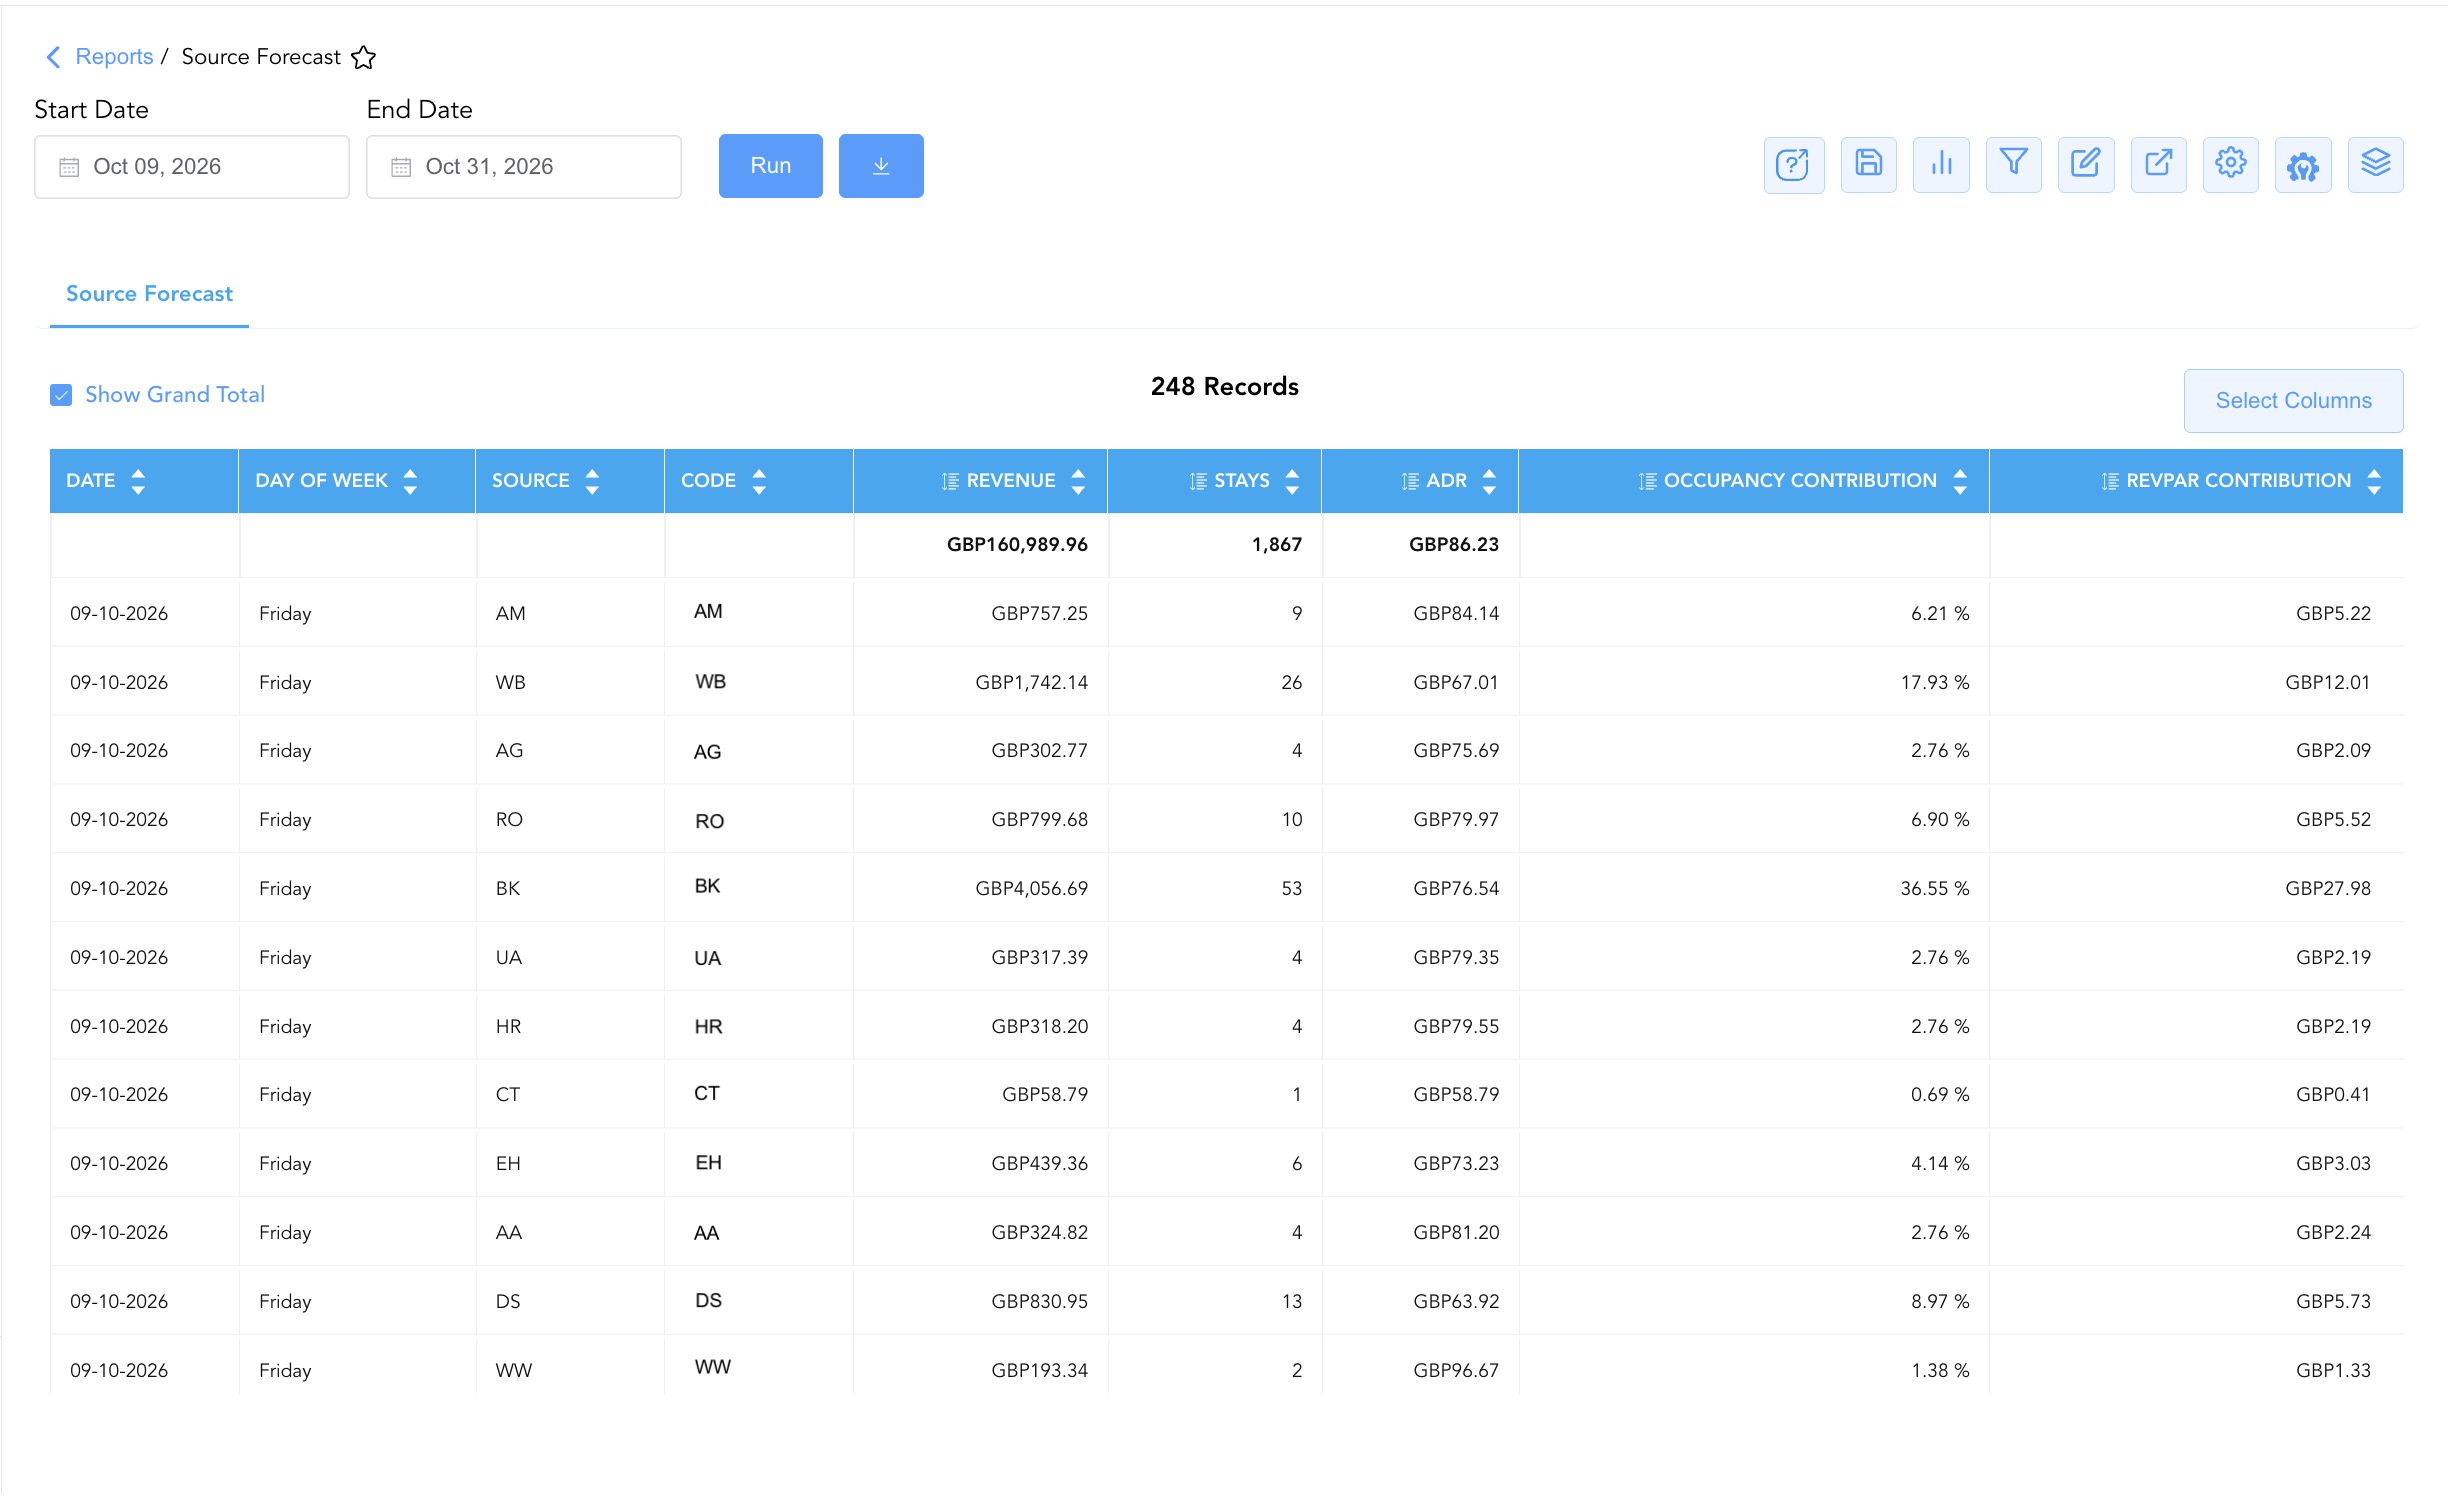Sort by the ADR column arrows

[1489, 481]
